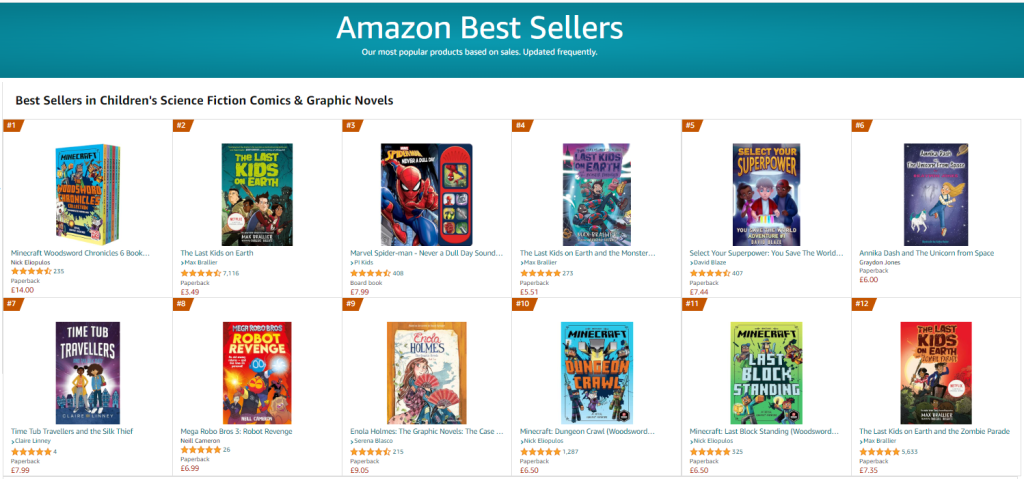Click the stars under Marvel Spider-man sound book
The width and height of the screenshot is (1024, 479).
pos(370,272)
